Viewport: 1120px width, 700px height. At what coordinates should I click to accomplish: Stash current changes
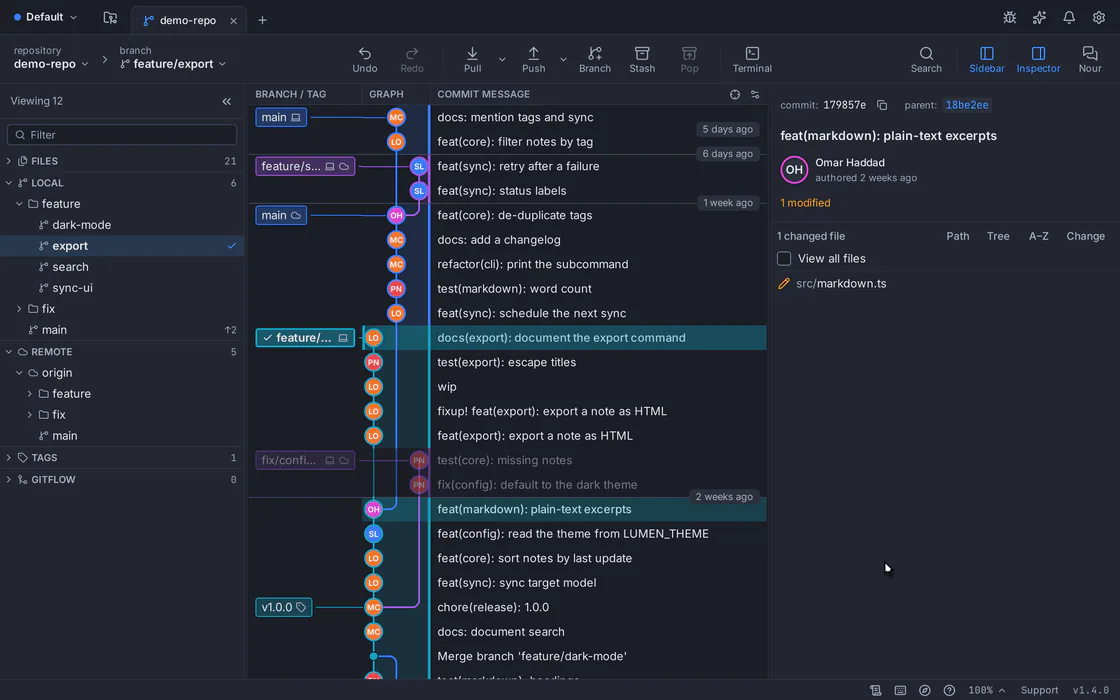pyautogui.click(x=641, y=60)
